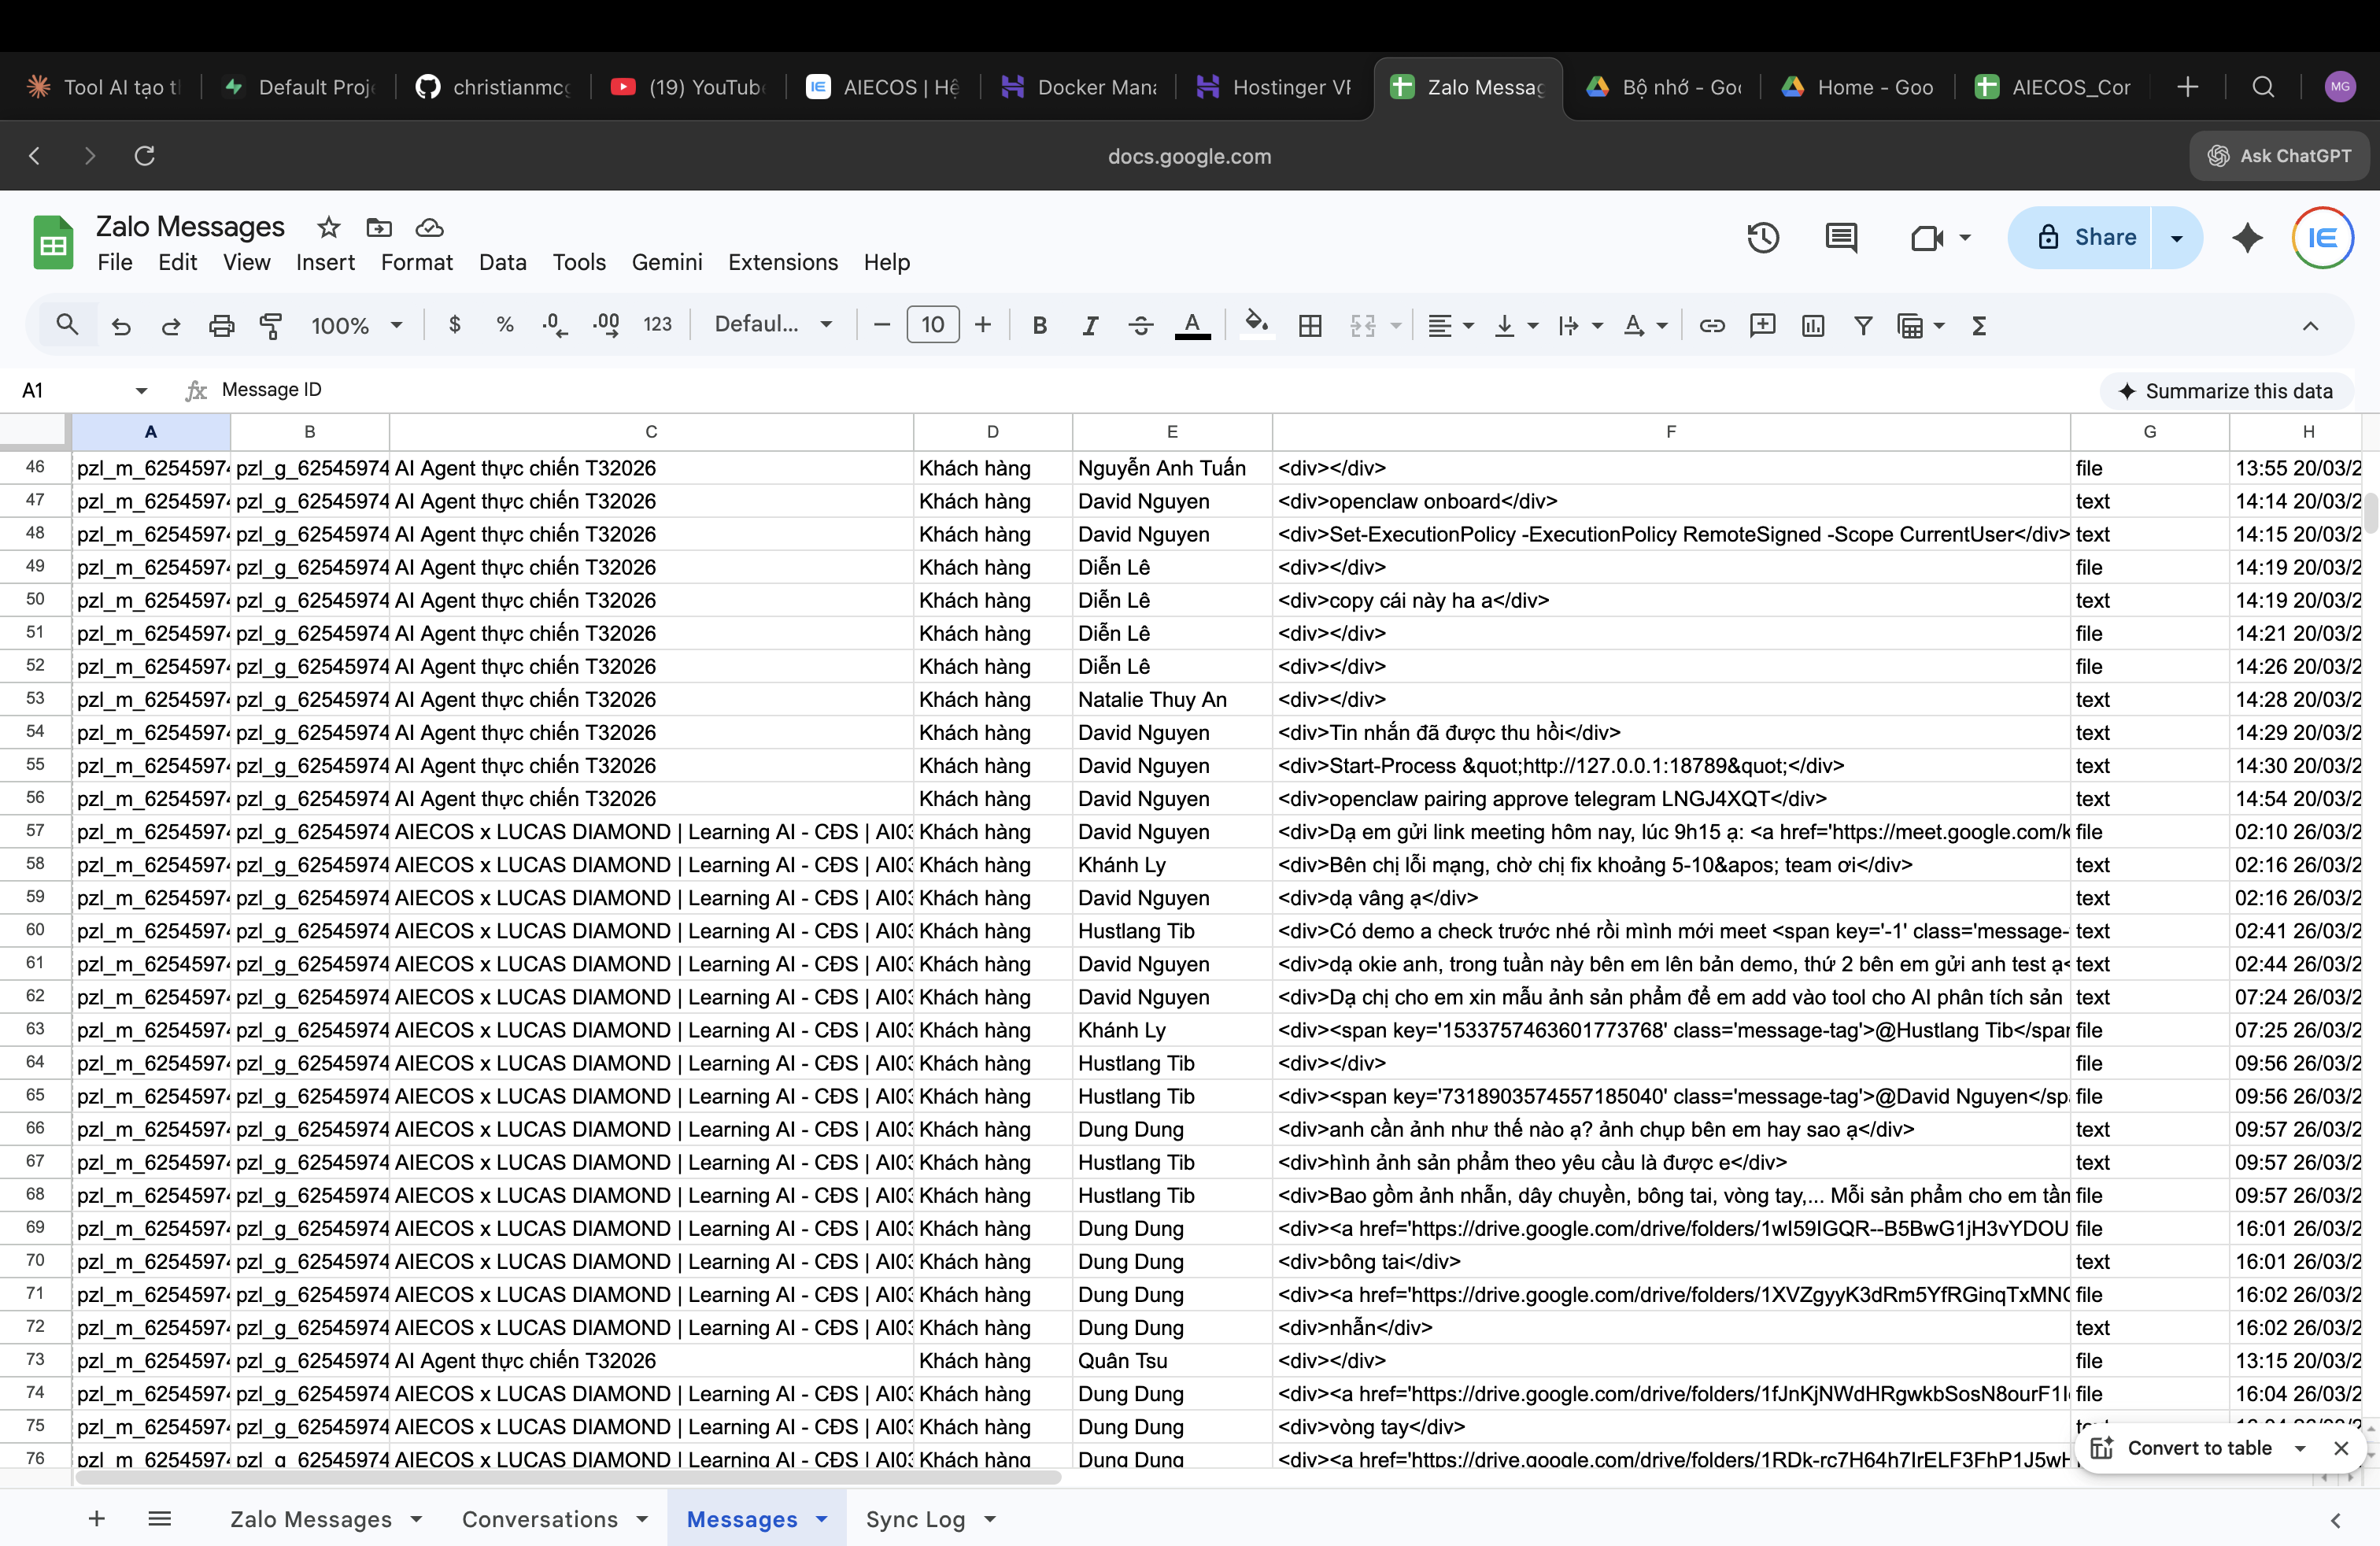Open the Default font dropdown
This screenshot has height=1546, width=2380.
(x=774, y=324)
